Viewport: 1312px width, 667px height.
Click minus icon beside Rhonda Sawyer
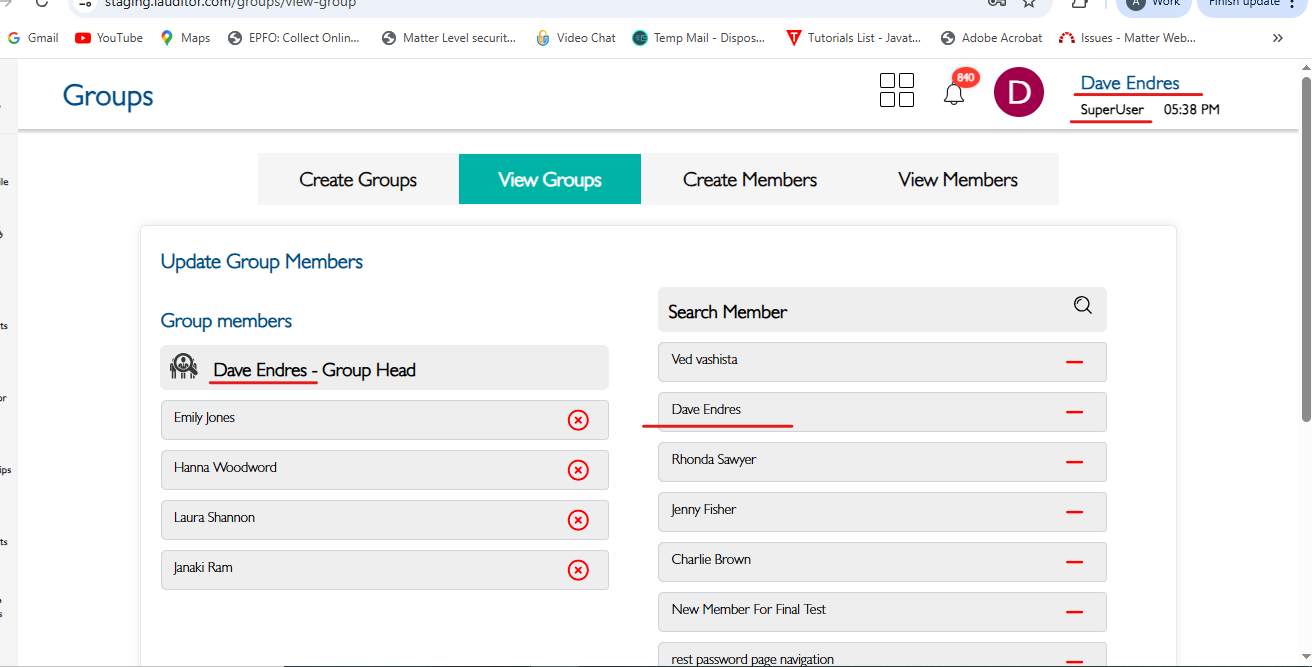pos(1075,462)
